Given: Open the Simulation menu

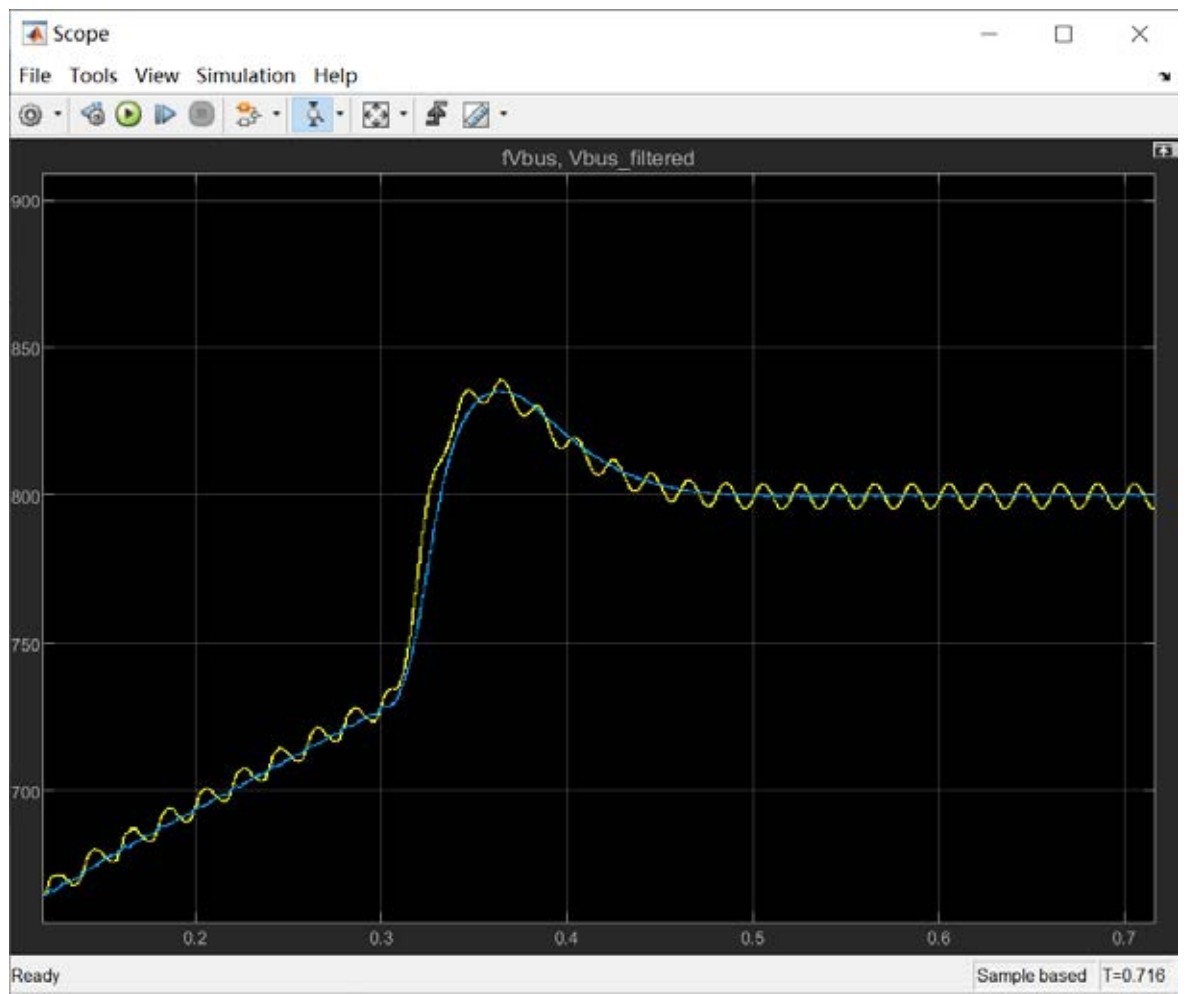Looking at the screenshot, I should (x=245, y=76).
